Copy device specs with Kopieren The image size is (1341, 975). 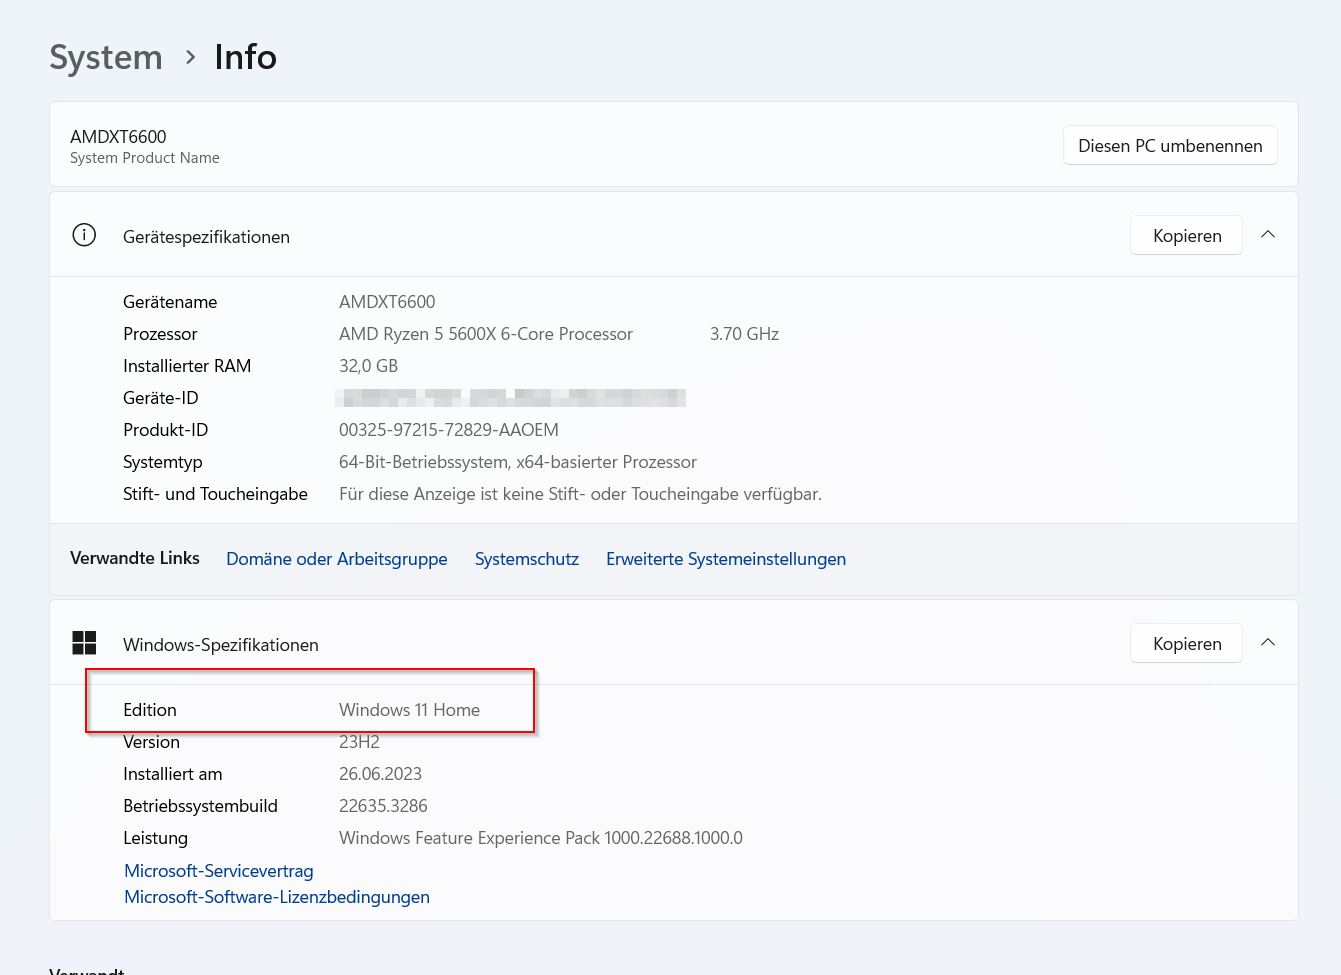click(1186, 236)
